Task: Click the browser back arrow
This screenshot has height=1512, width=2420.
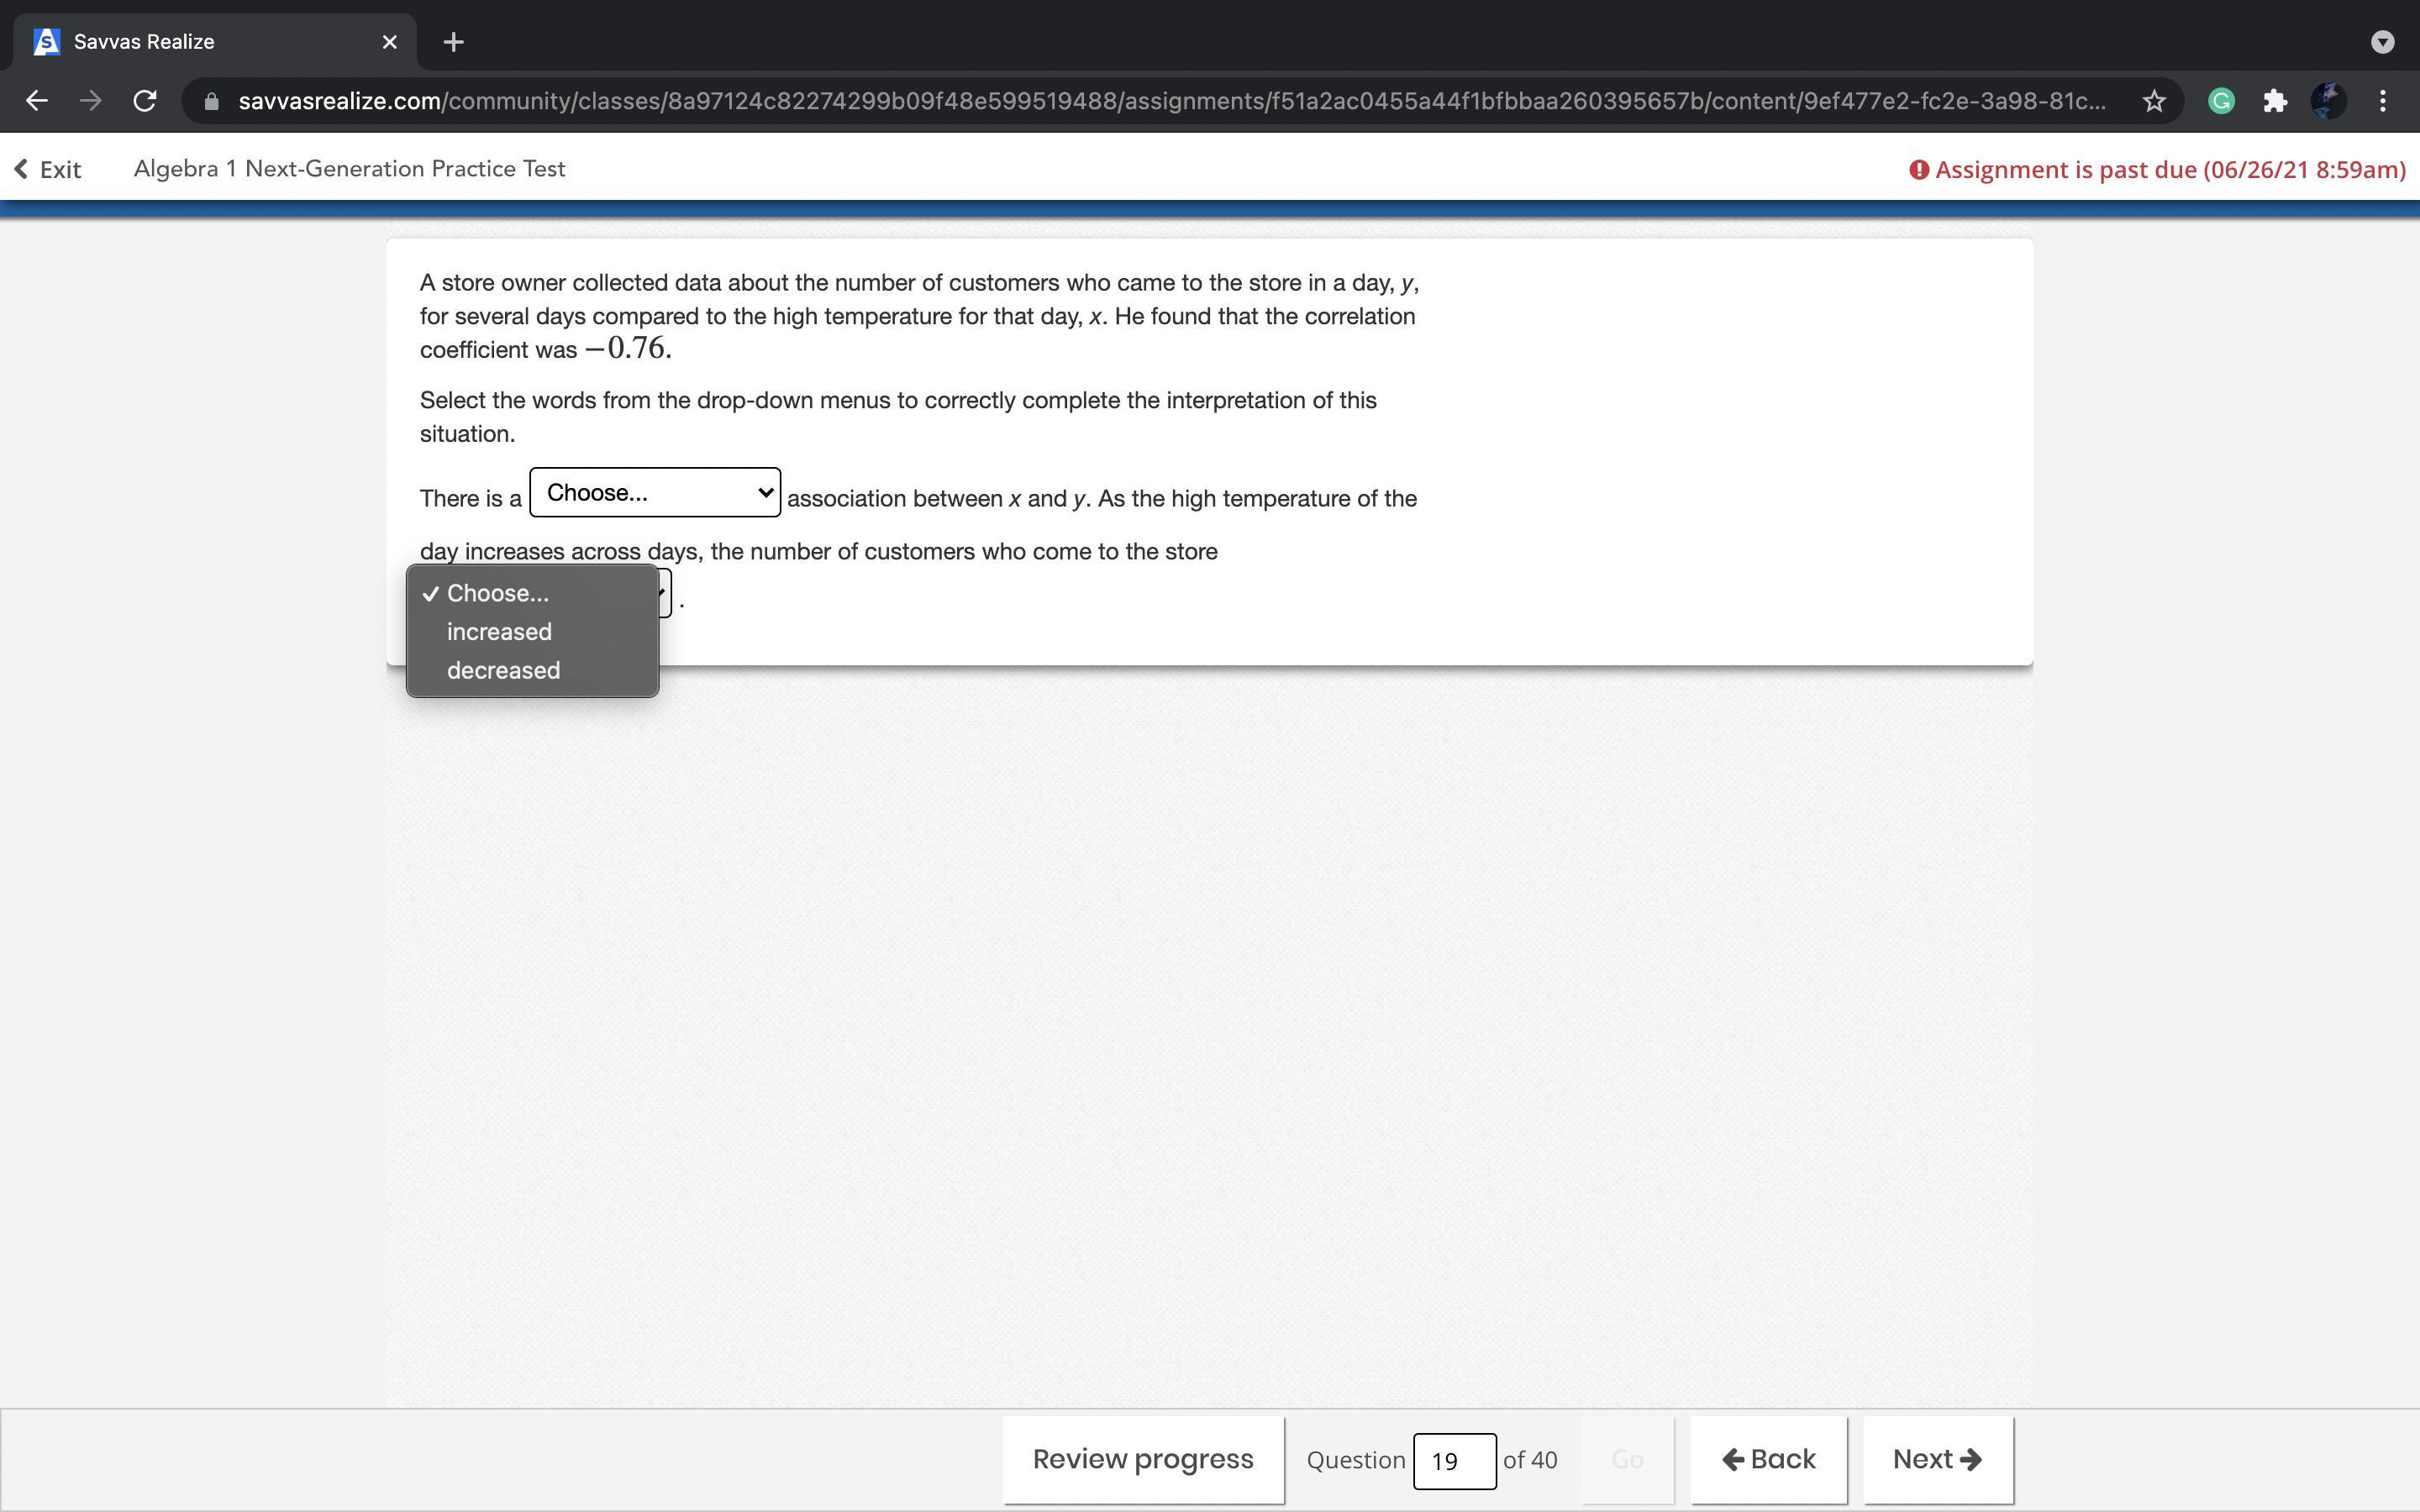Action: click(x=37, y=101)
